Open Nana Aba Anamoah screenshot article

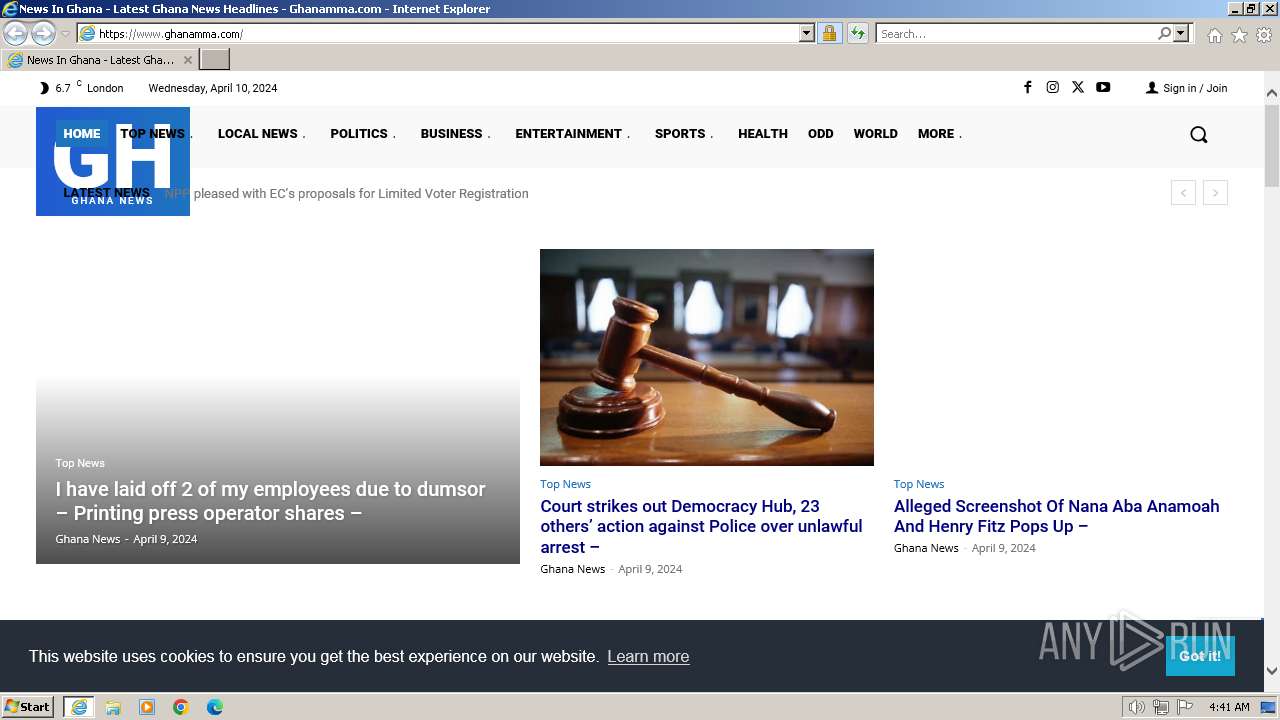point(1056,516)
